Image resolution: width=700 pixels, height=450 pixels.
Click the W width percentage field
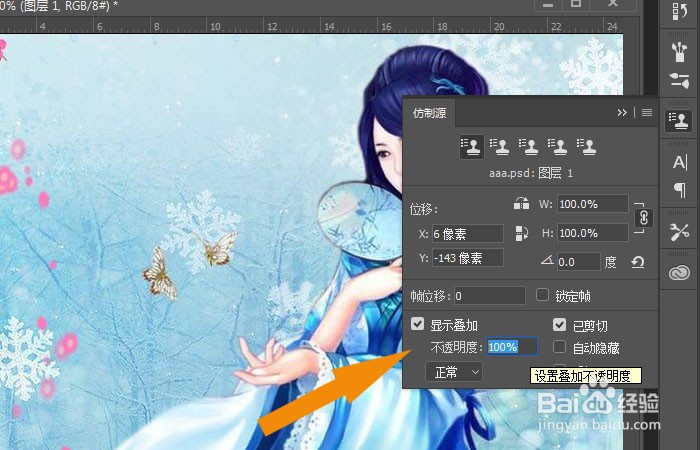pos(592,204)
